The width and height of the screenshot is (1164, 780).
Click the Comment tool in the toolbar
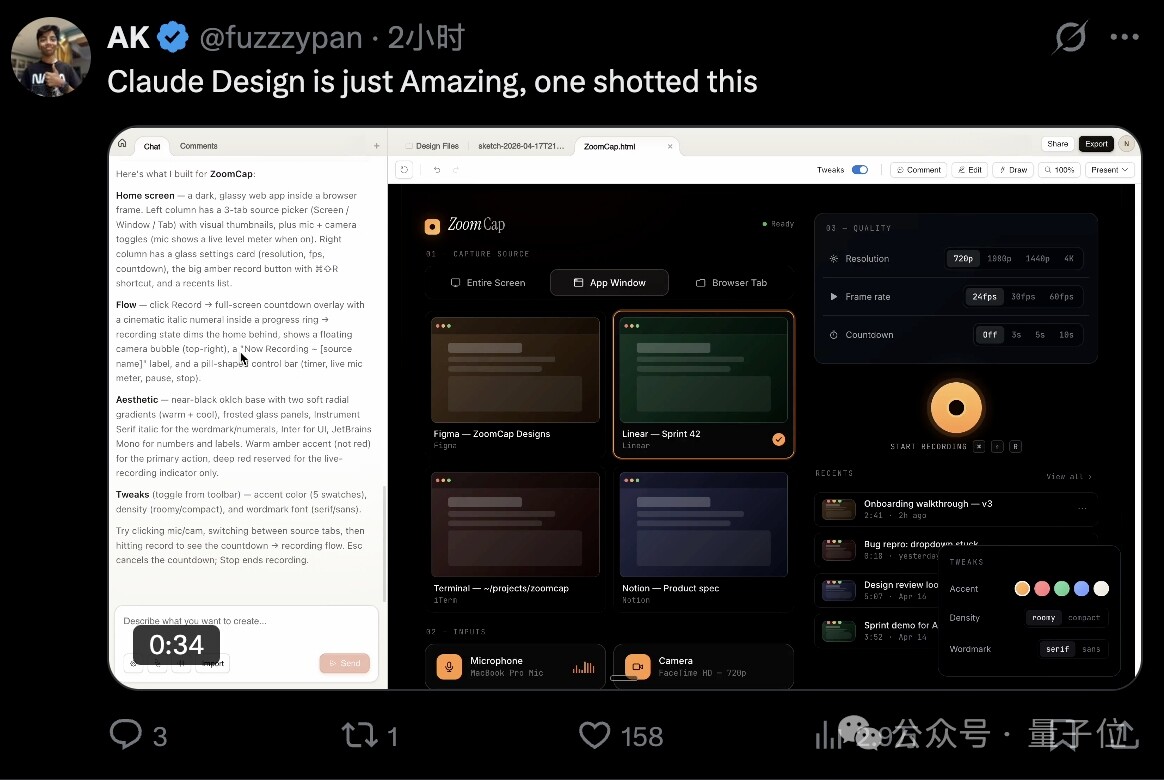pos(917,169)
